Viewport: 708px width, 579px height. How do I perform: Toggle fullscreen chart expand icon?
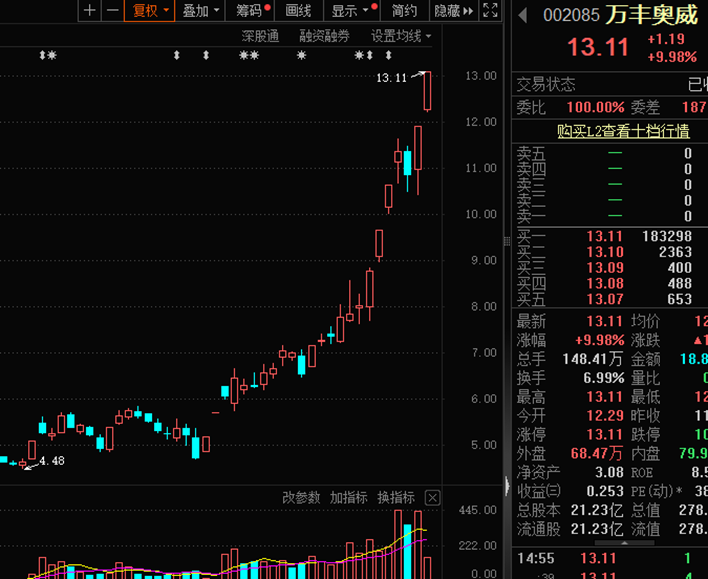pos(490,11)
